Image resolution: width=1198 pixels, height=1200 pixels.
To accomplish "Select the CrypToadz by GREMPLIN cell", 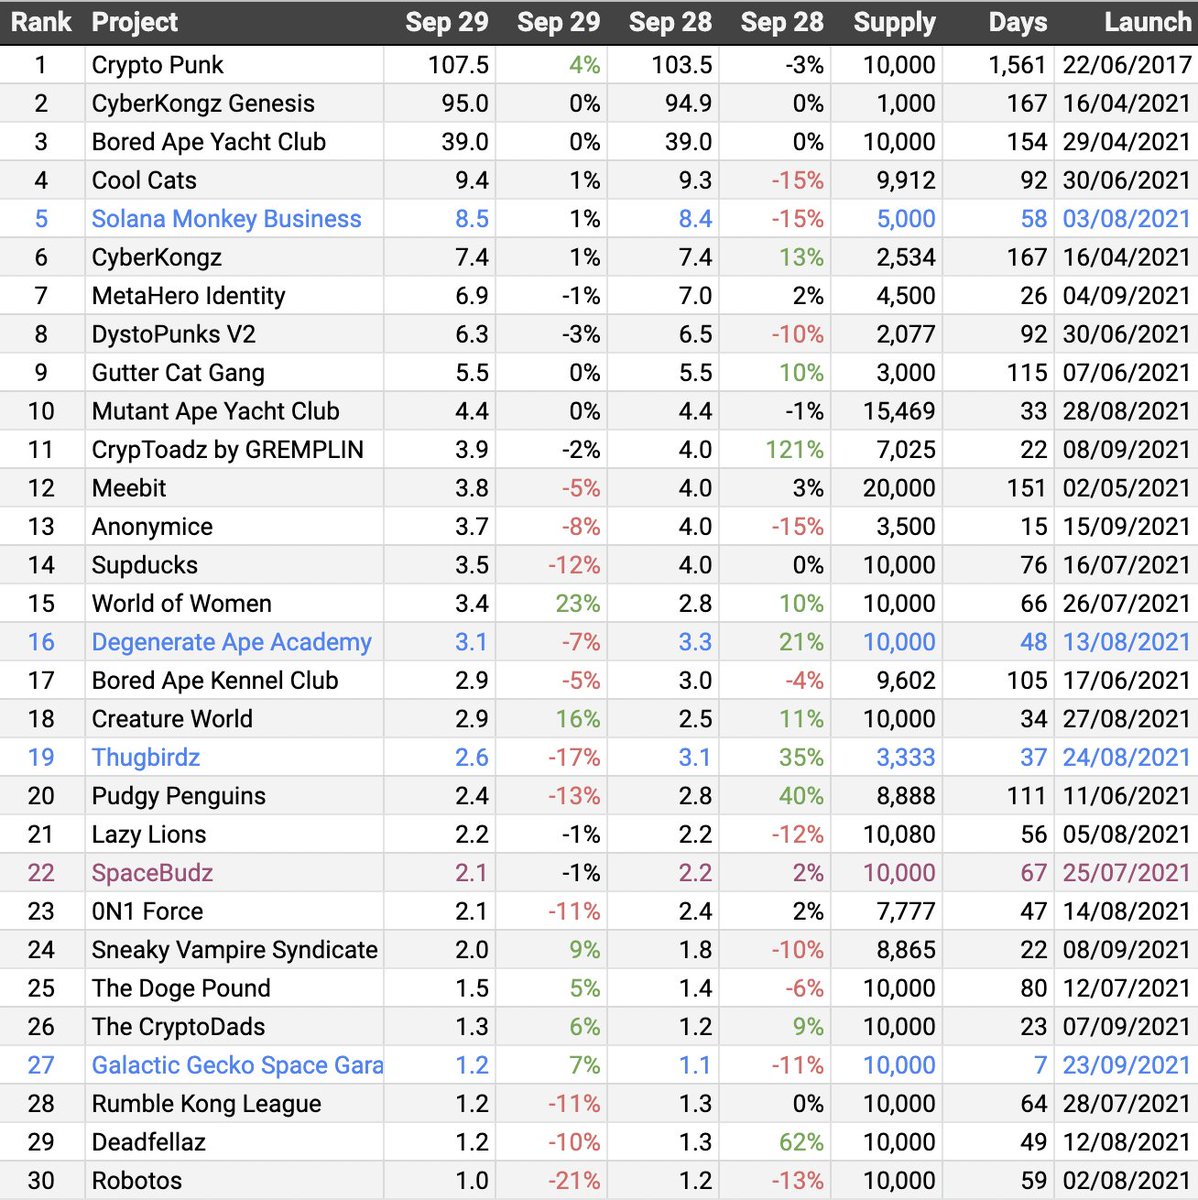I will point(234,450).
